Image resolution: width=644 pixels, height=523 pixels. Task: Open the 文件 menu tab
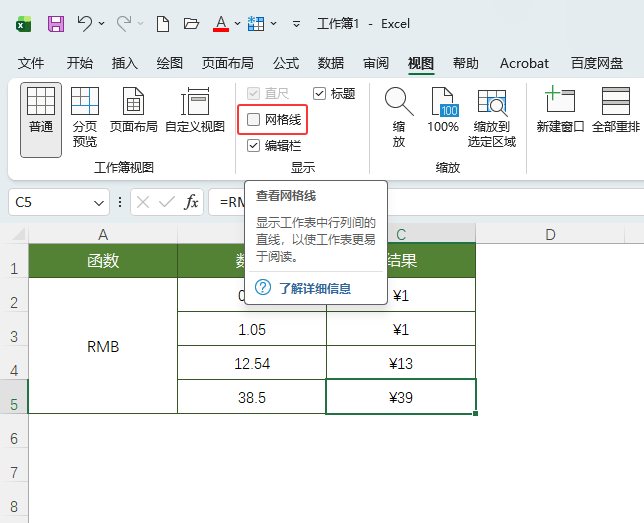31,63
